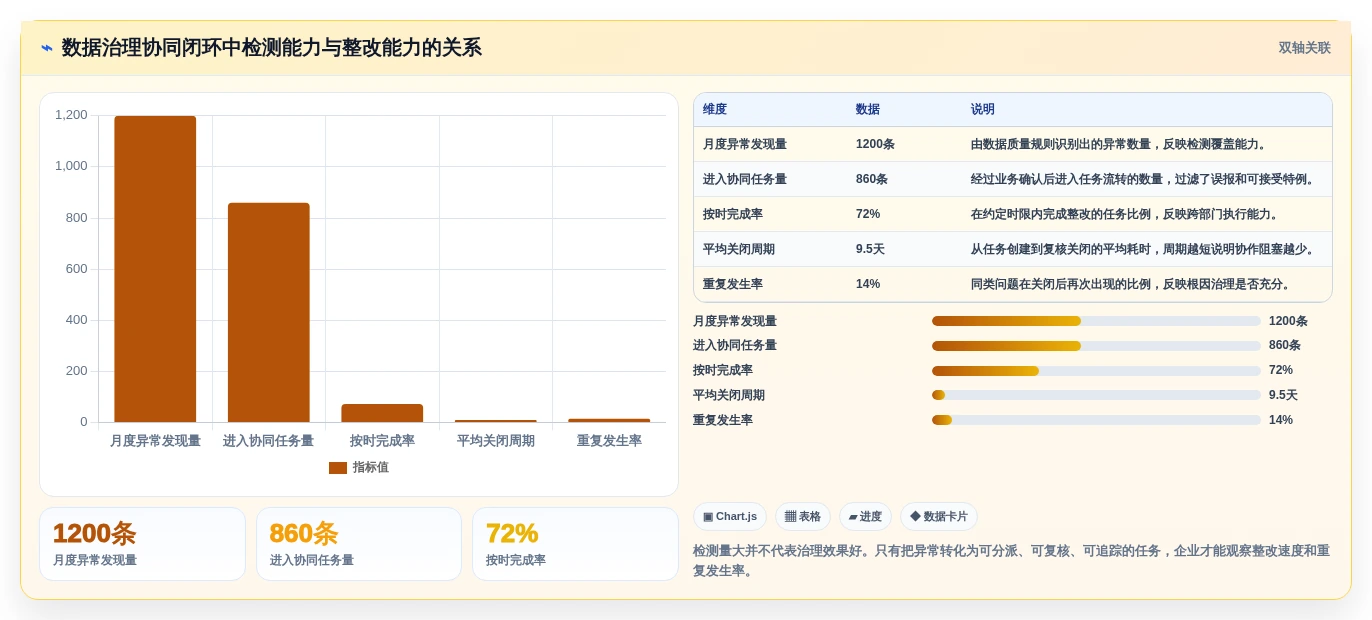Click table cell 按时完成率

733,214
